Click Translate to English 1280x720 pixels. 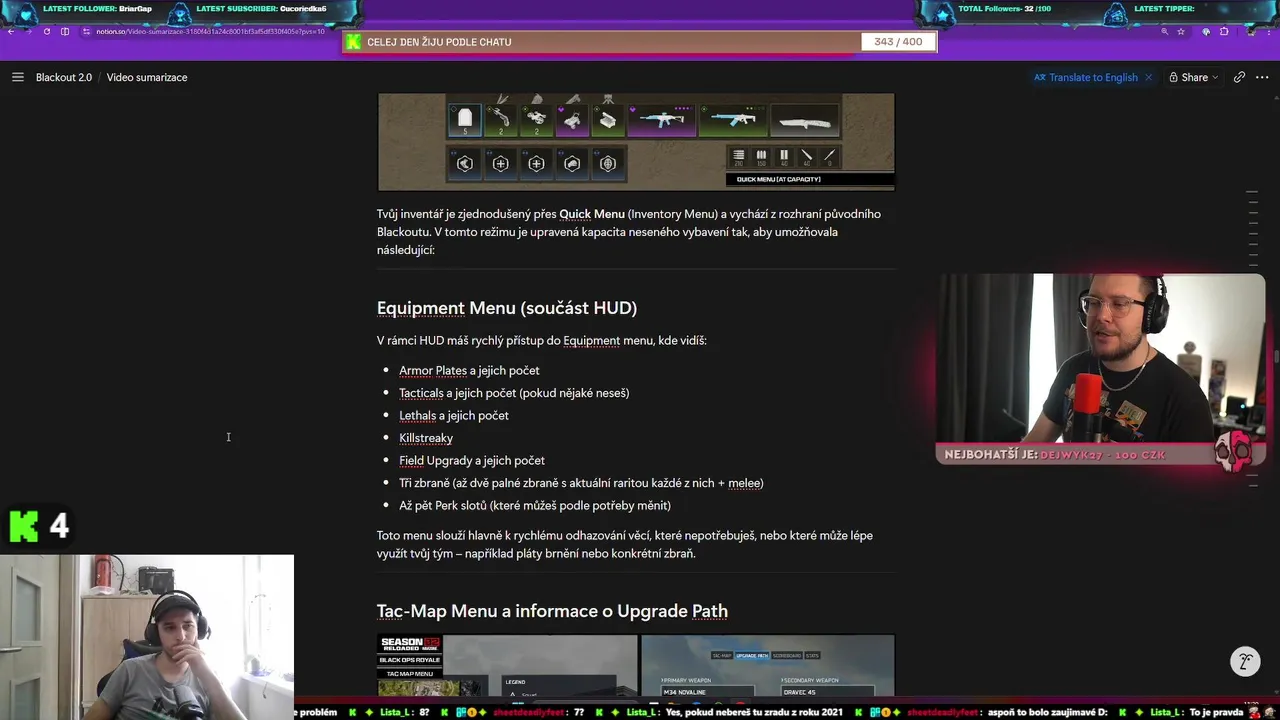(1086, 77)
